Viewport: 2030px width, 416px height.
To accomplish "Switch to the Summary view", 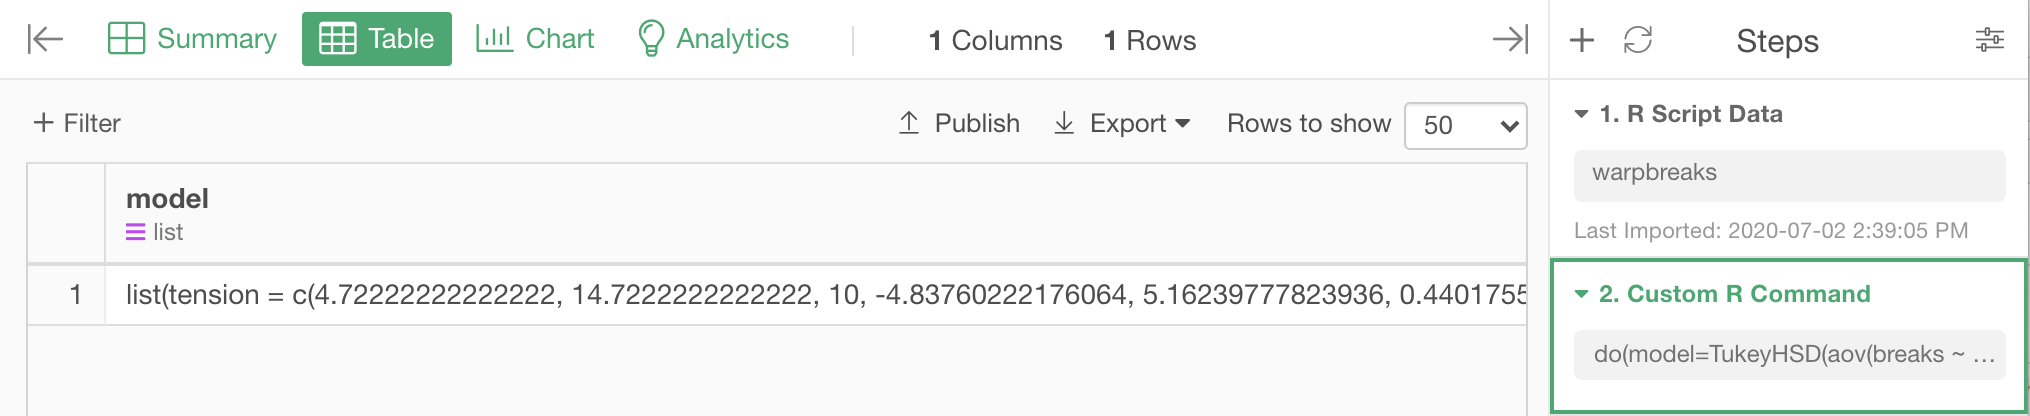I will pyautogui.click(x=192, y=39).
